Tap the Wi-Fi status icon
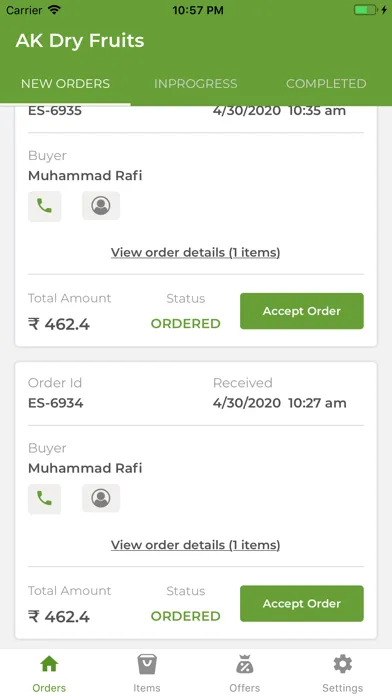The image size is (392, 696). pyautogui.click(x=55, y=10)
